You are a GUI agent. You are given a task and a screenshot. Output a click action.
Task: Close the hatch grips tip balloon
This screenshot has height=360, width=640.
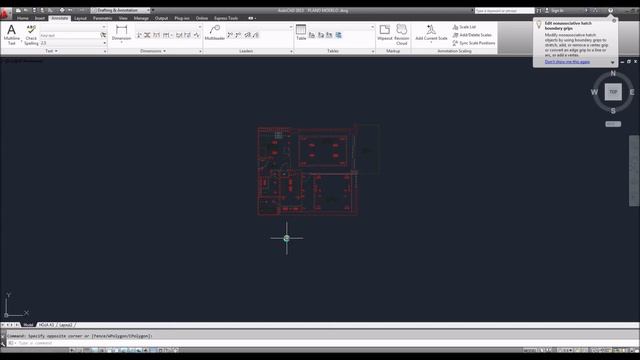coord(614,21)
